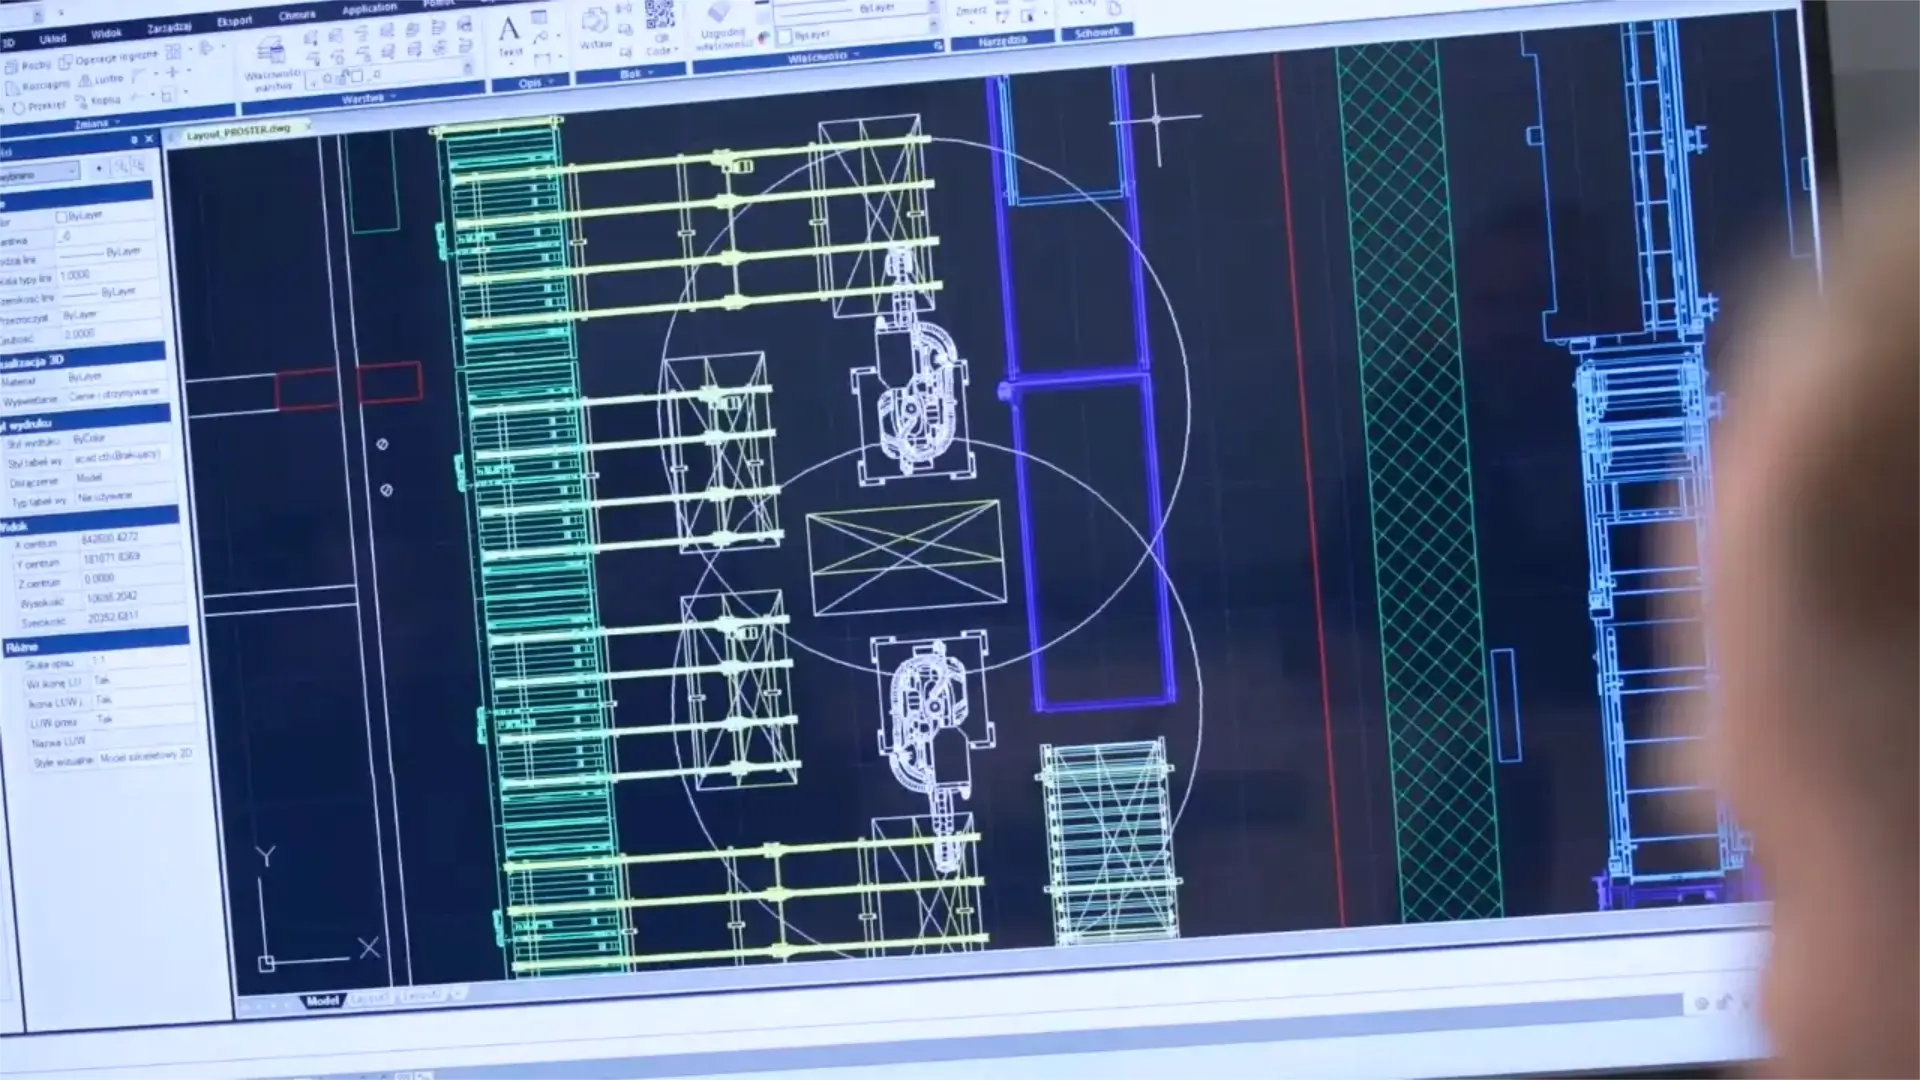Open the ByLayer linetype dropdown in ribbon
Image resolution: width=1920 pixels, height=1080 pixels.
933,8
